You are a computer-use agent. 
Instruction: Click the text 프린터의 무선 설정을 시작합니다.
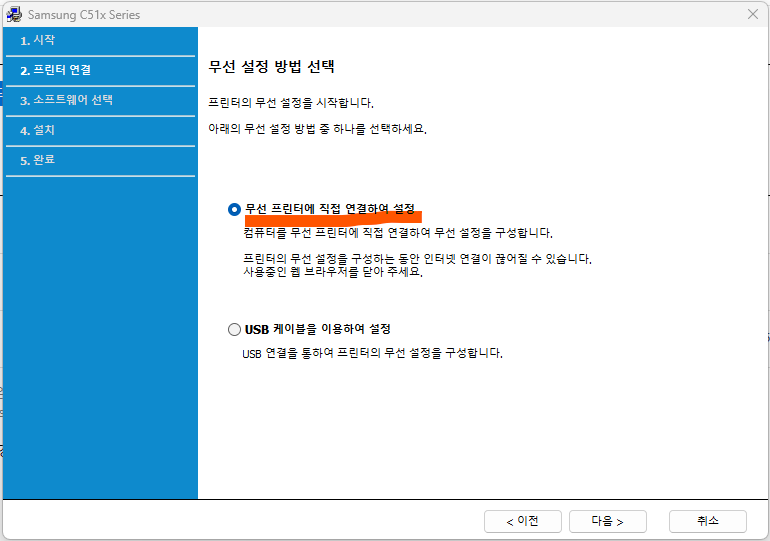[291, 103]
